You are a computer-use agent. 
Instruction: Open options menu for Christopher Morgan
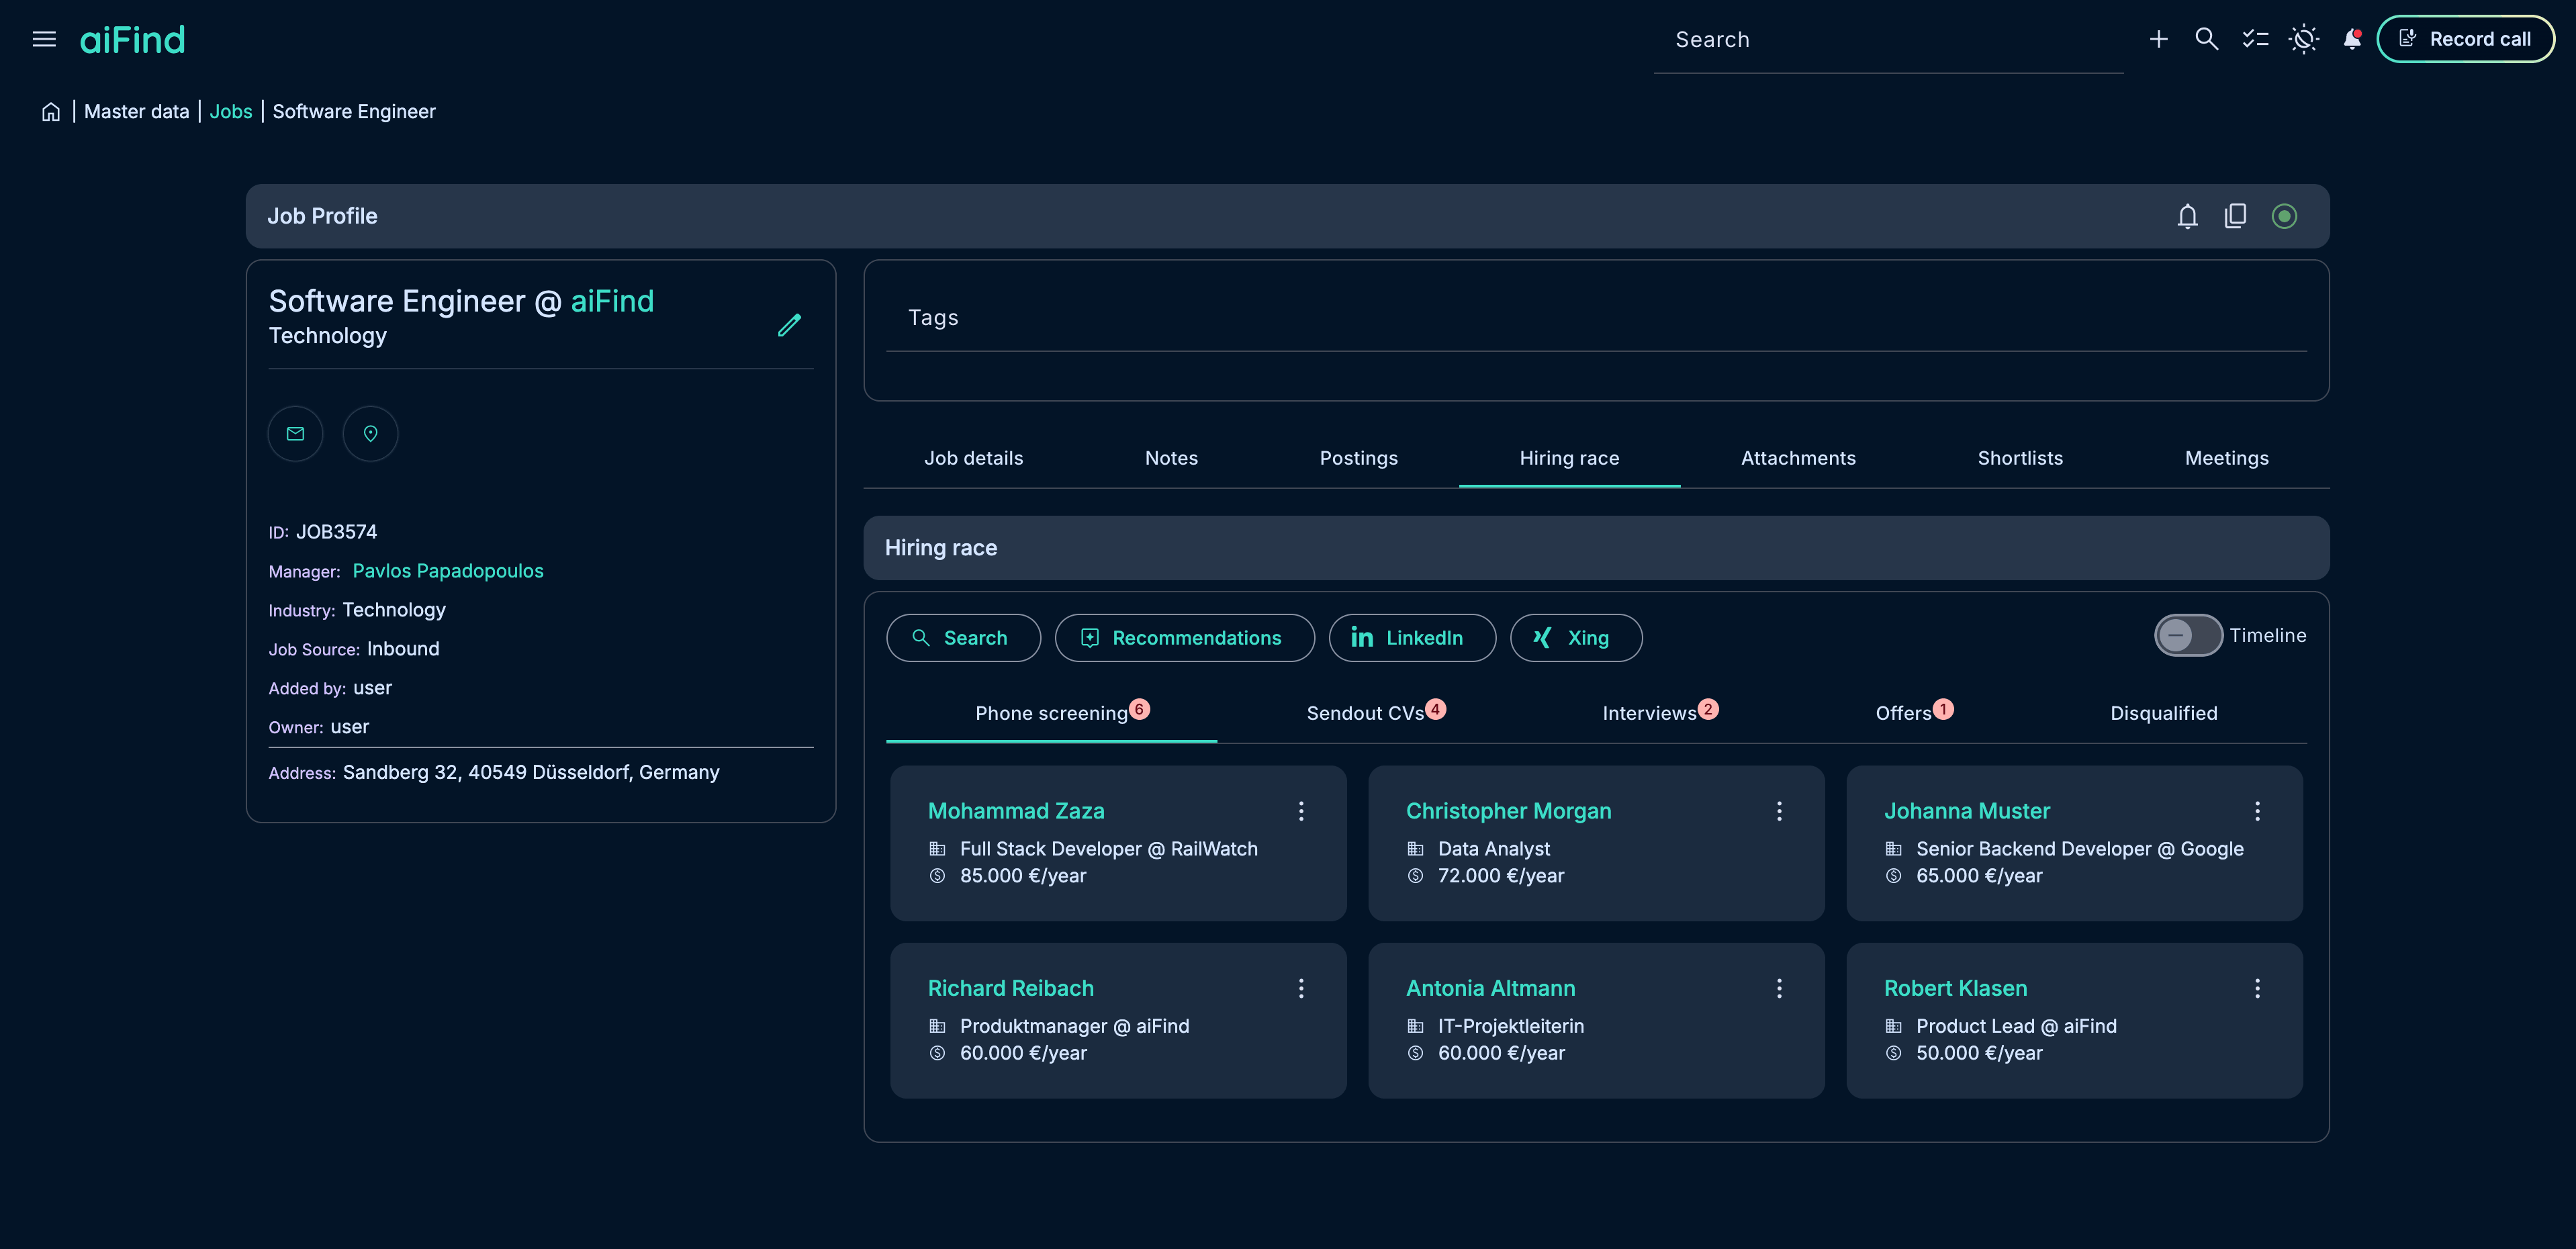(x=1779, y=811)
